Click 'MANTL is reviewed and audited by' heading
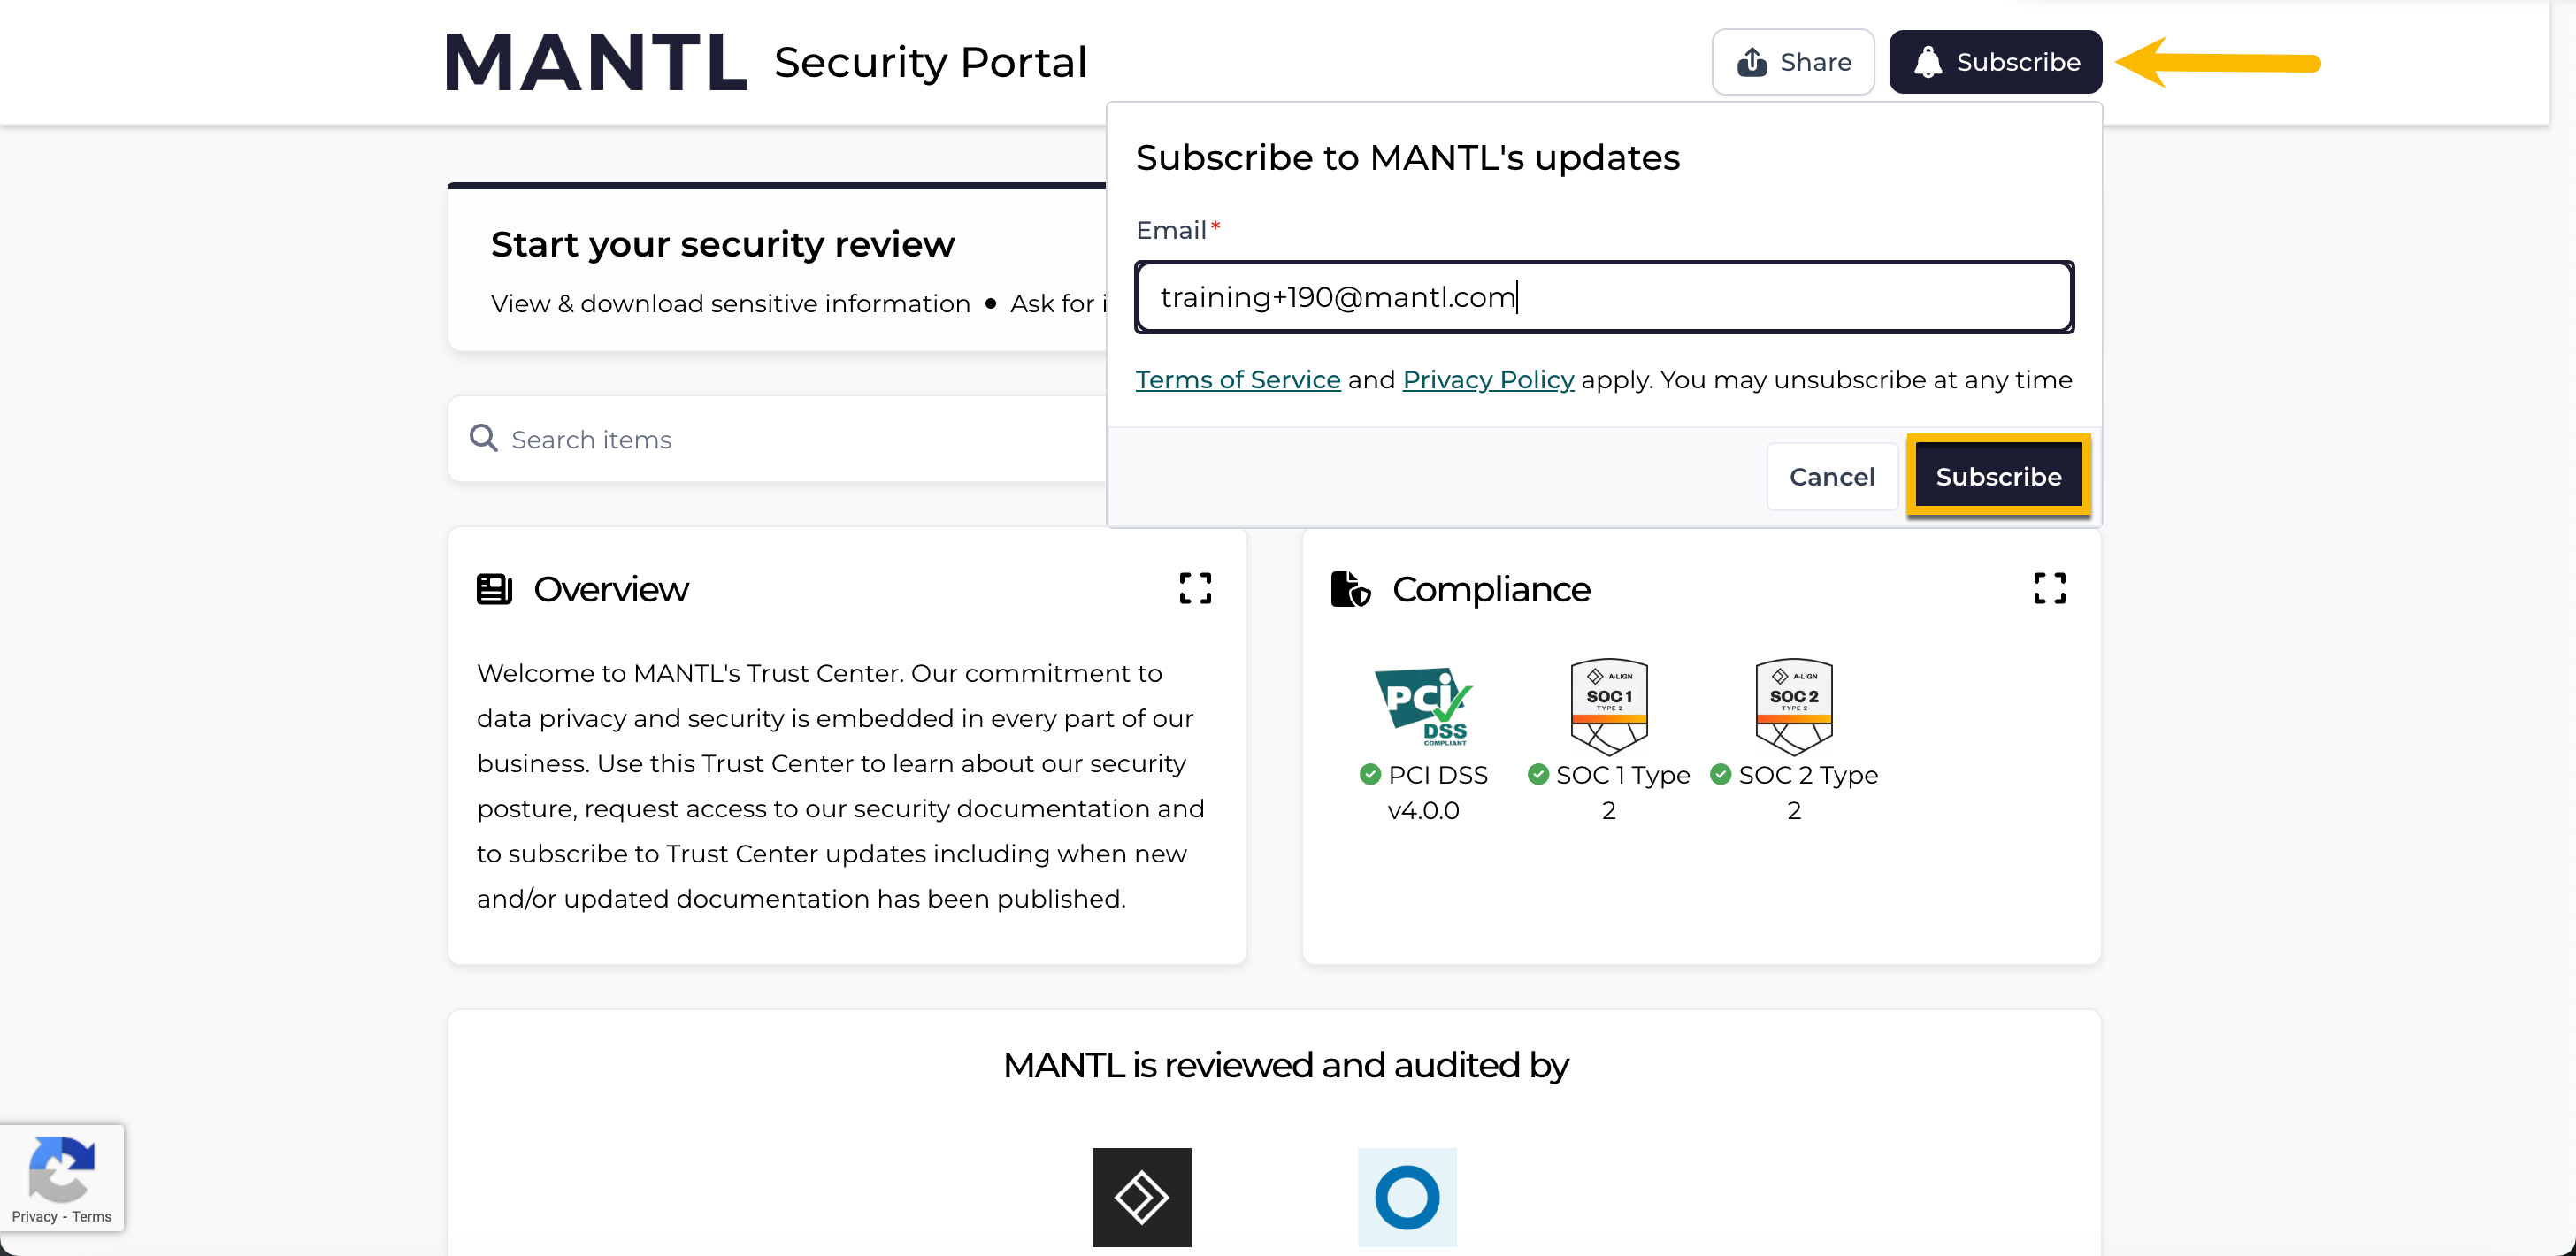2576x1256 pixels. pos(1285,1065)
